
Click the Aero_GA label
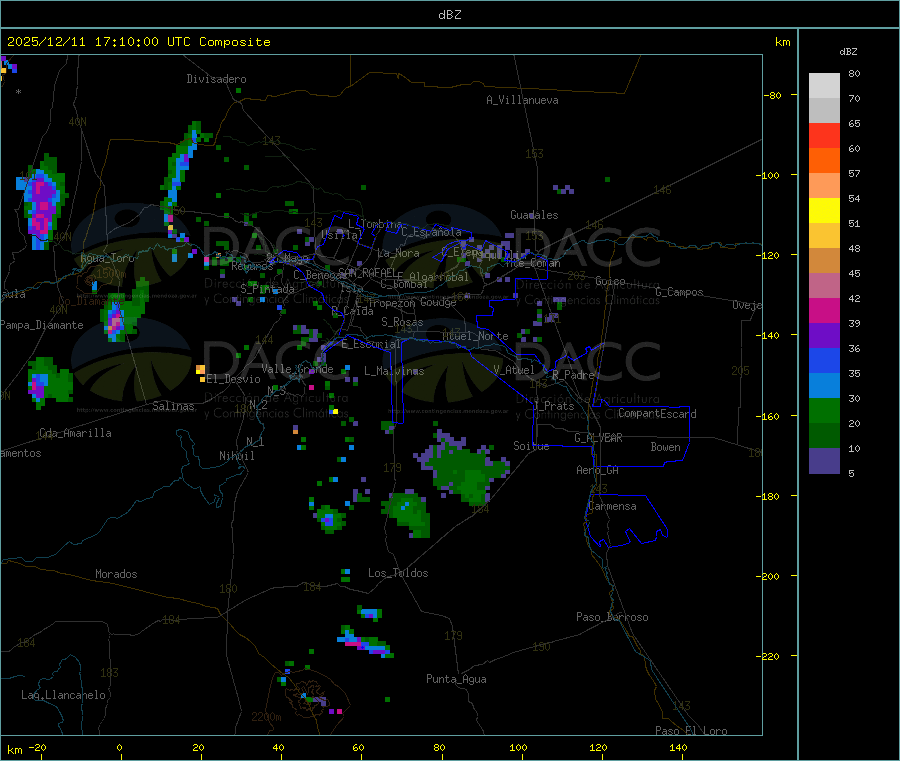(x=597, y=470)
